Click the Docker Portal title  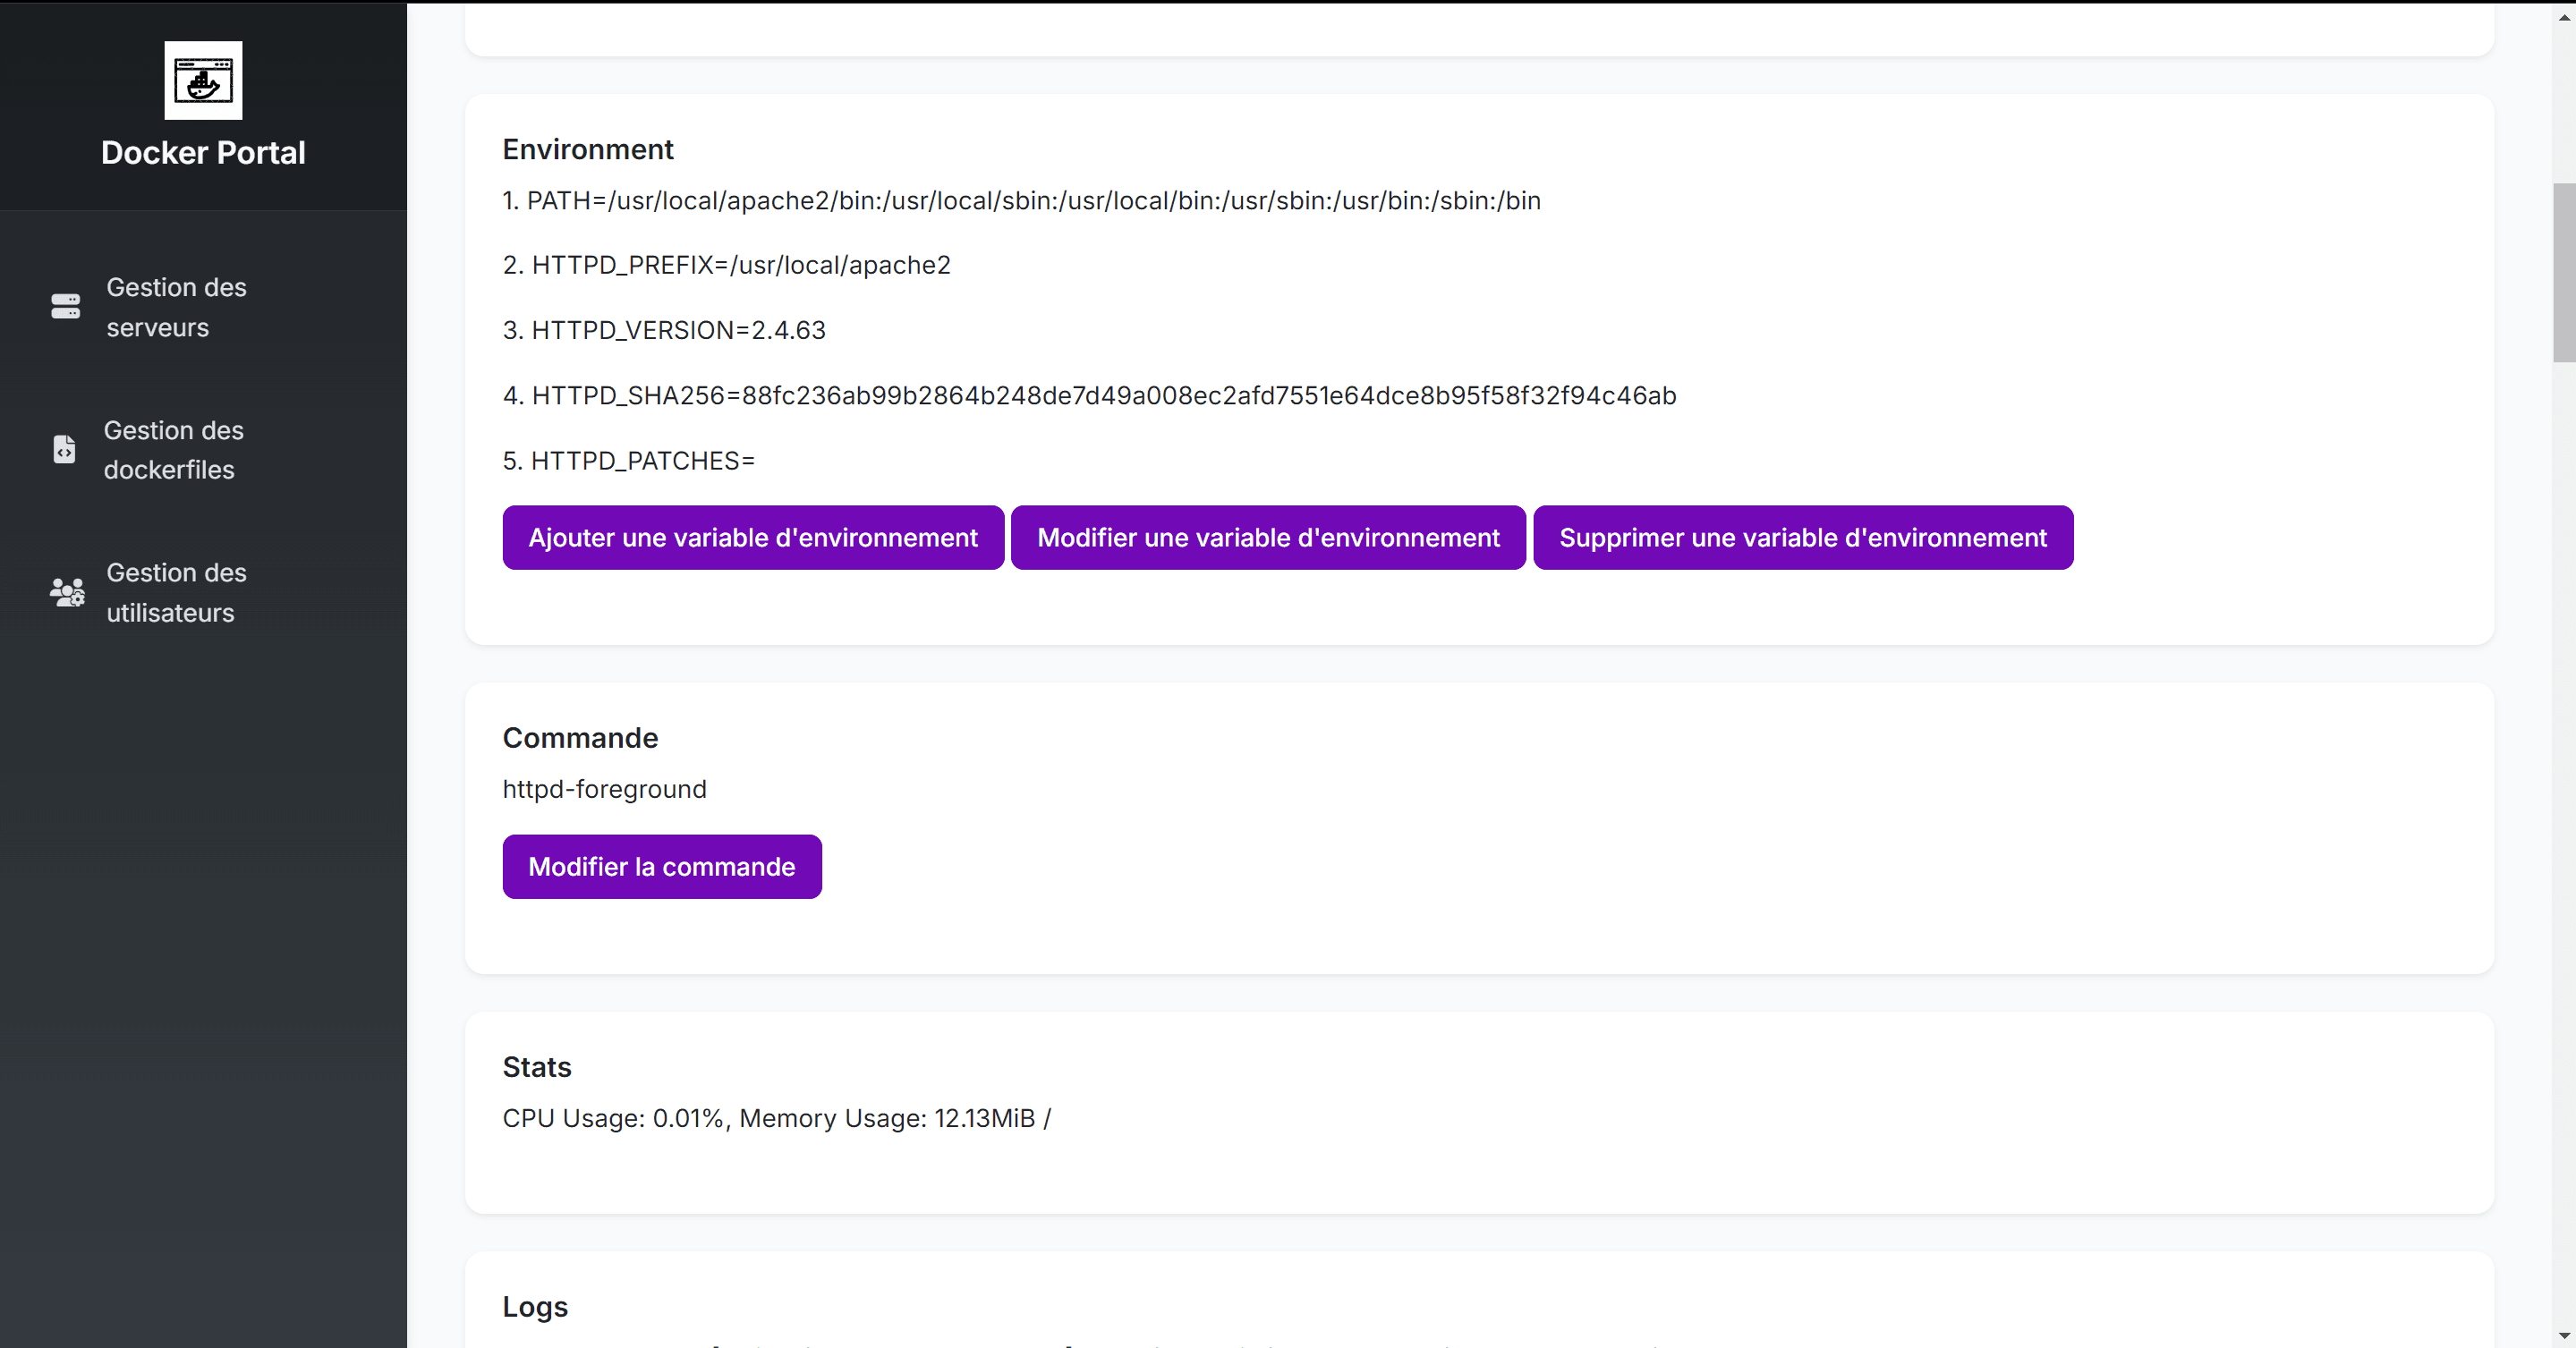point(203,152)
